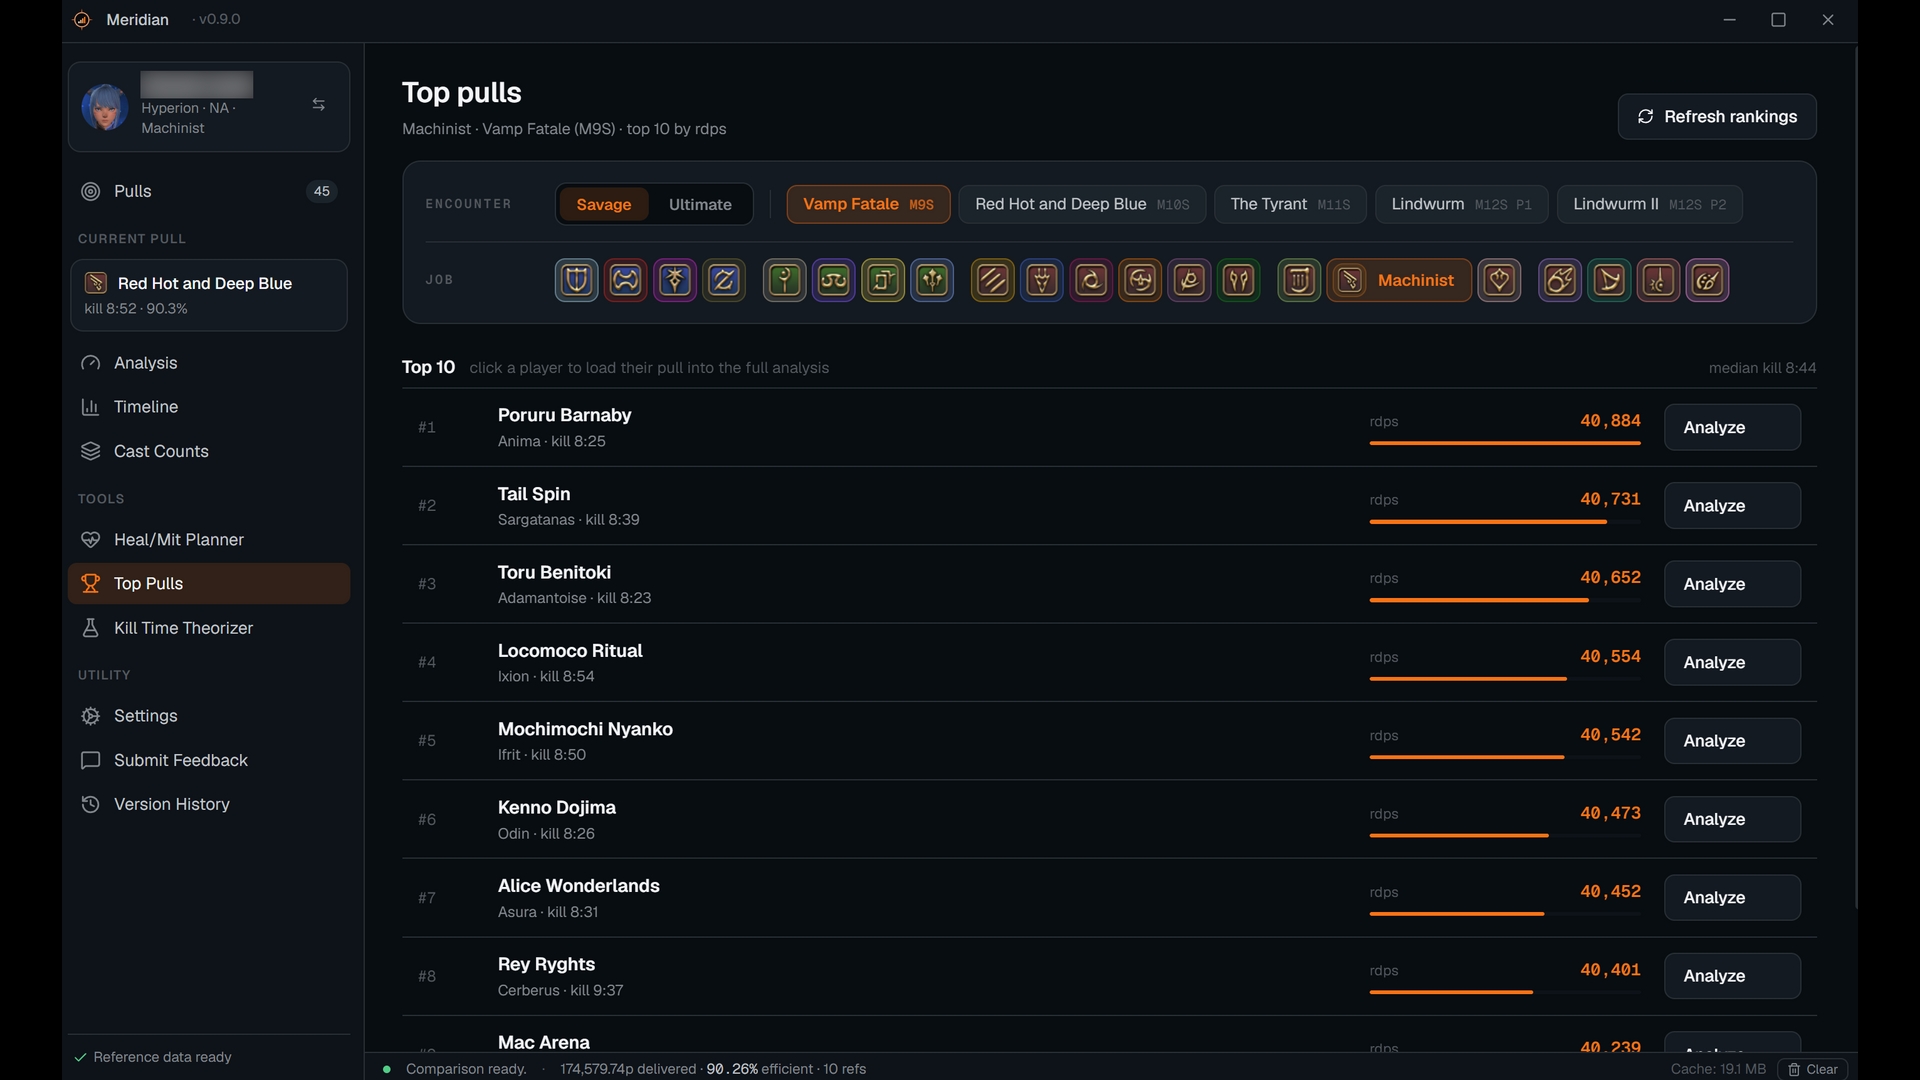
Task: Select the Dark Knight job icon
Action: point(675,280)
